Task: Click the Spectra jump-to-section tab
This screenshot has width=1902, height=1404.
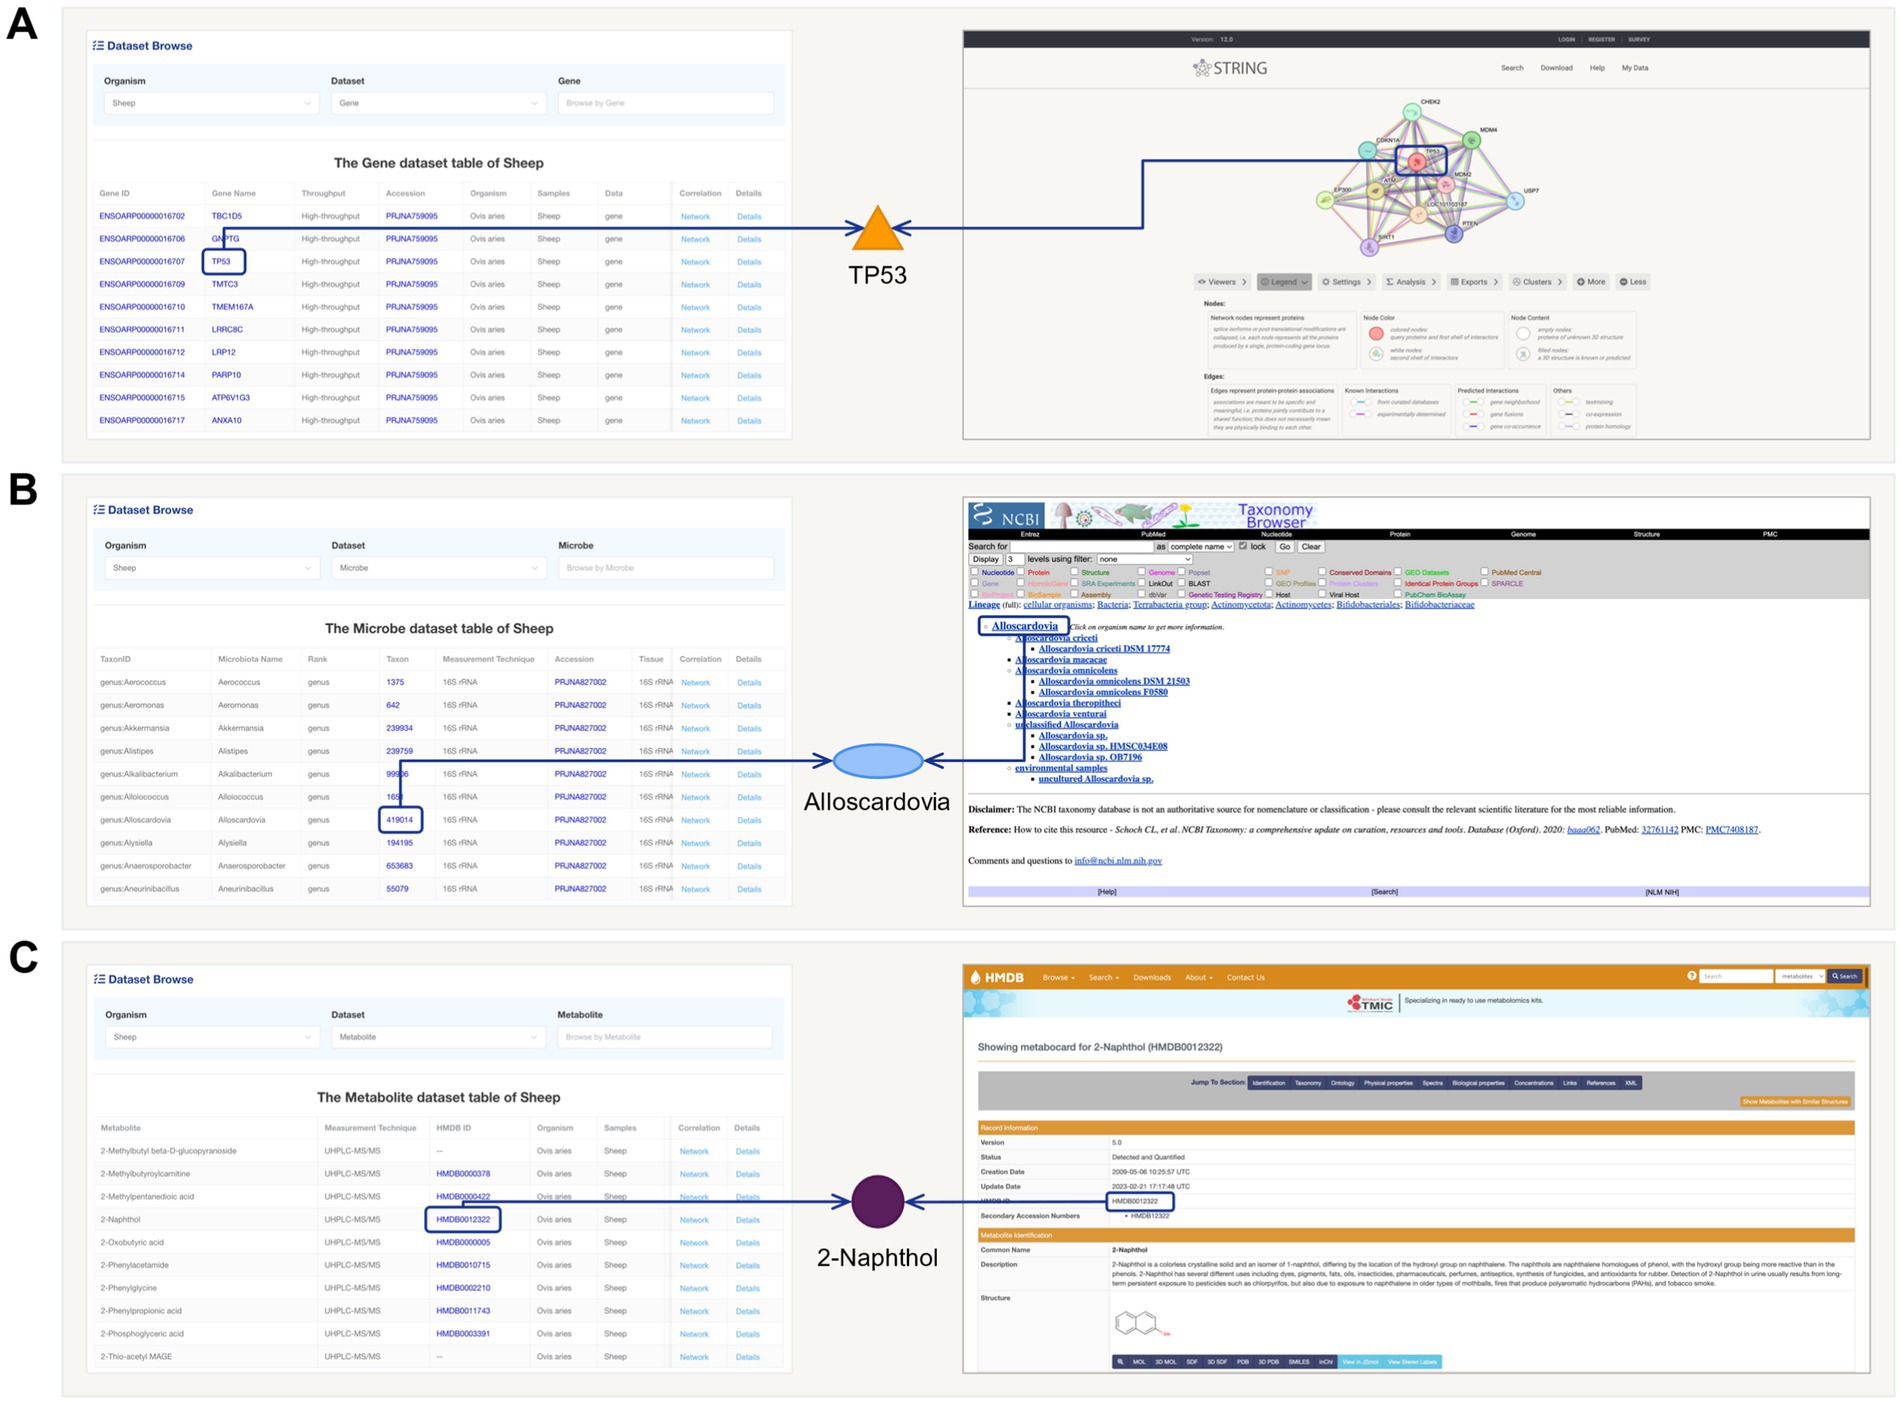Action: pos(1432,1083)
